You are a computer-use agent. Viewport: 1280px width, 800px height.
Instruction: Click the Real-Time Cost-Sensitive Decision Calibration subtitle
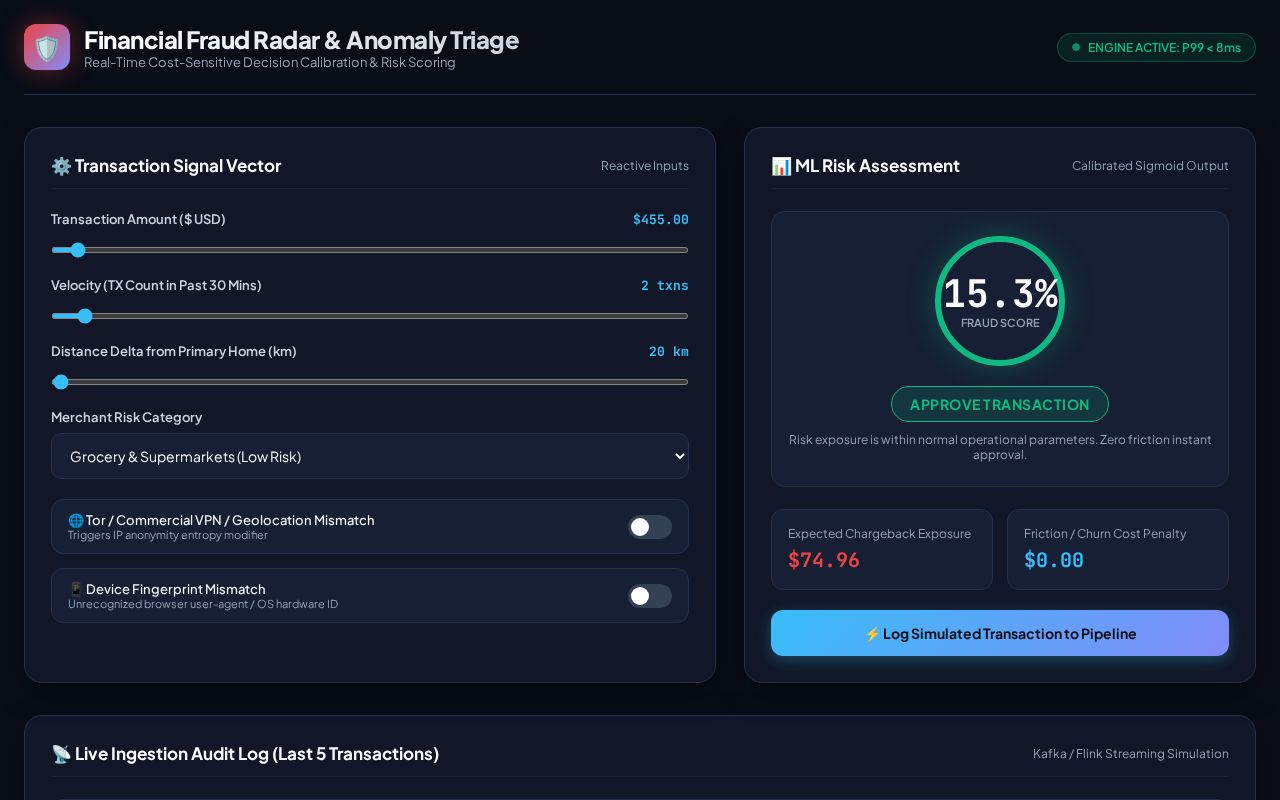[x=270, y=62]
